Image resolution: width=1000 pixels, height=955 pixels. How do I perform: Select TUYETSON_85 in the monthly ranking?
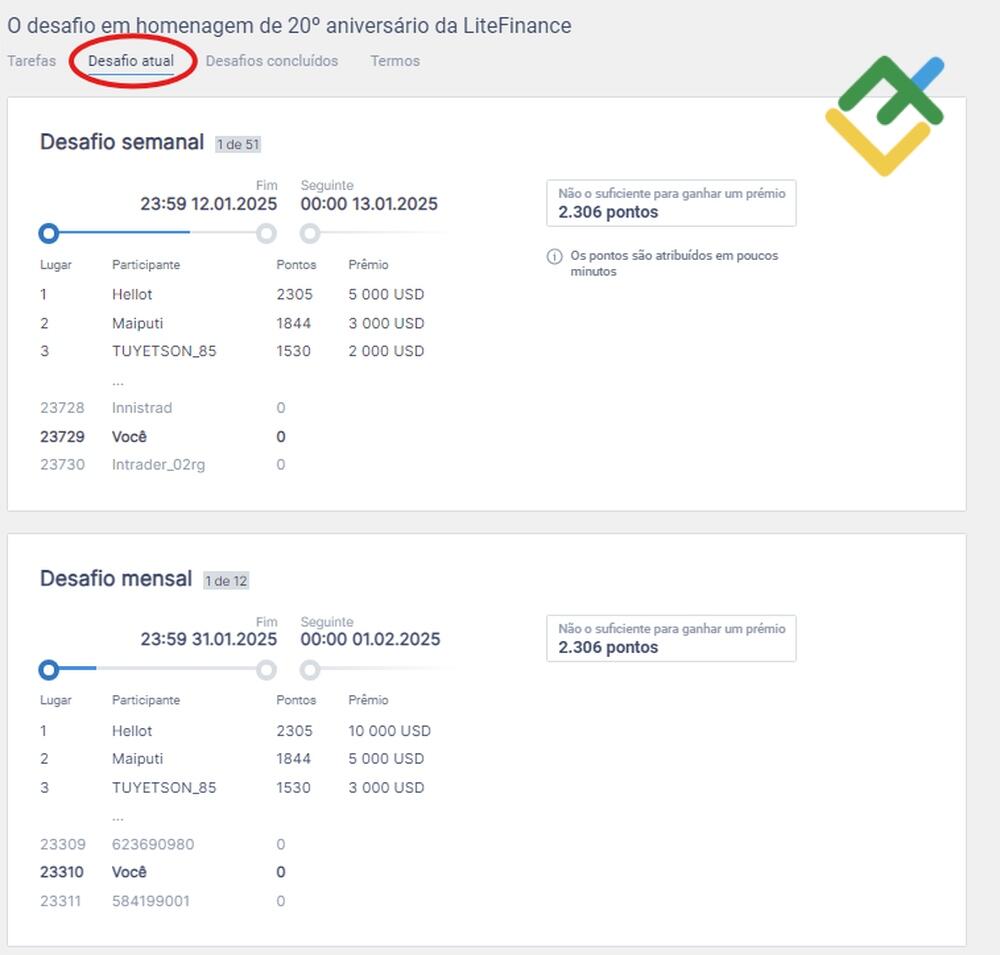tap(164, 787)
